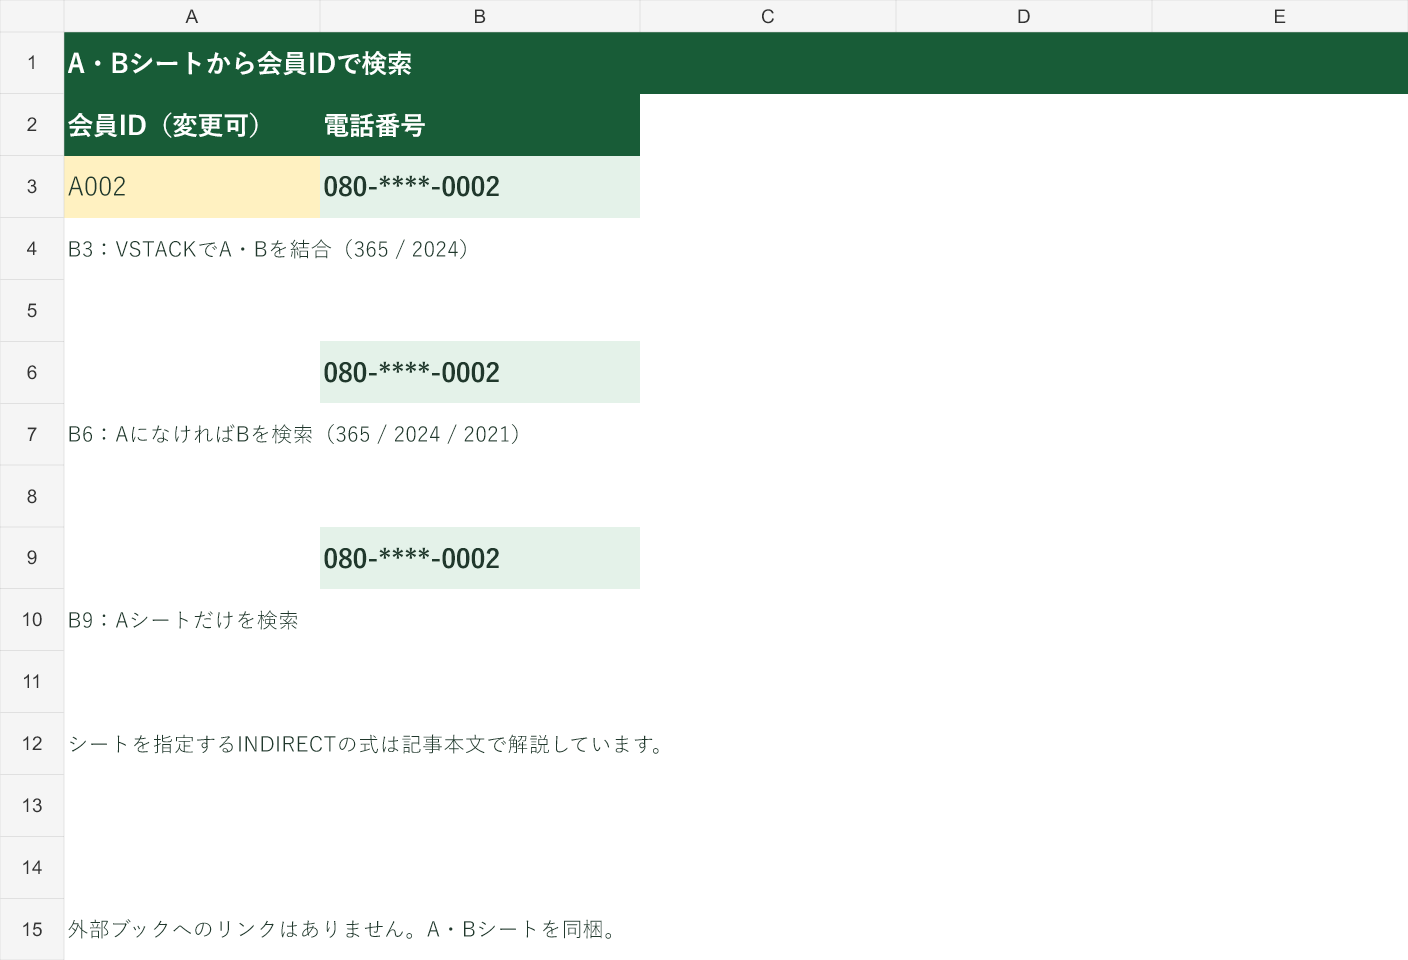This screenshot has width=1408, height=960.
Task: Click the yellow input cell 'A002'
Action: pyautogui.click(x=192, y=187)
